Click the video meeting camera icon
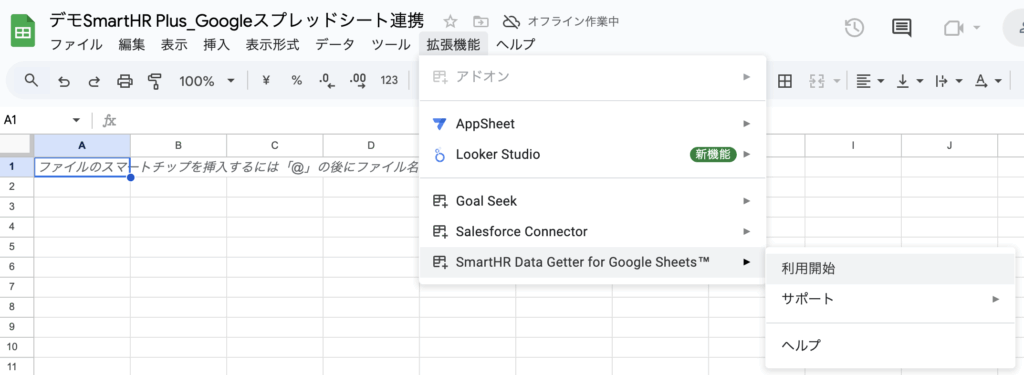 click(954, 27)
